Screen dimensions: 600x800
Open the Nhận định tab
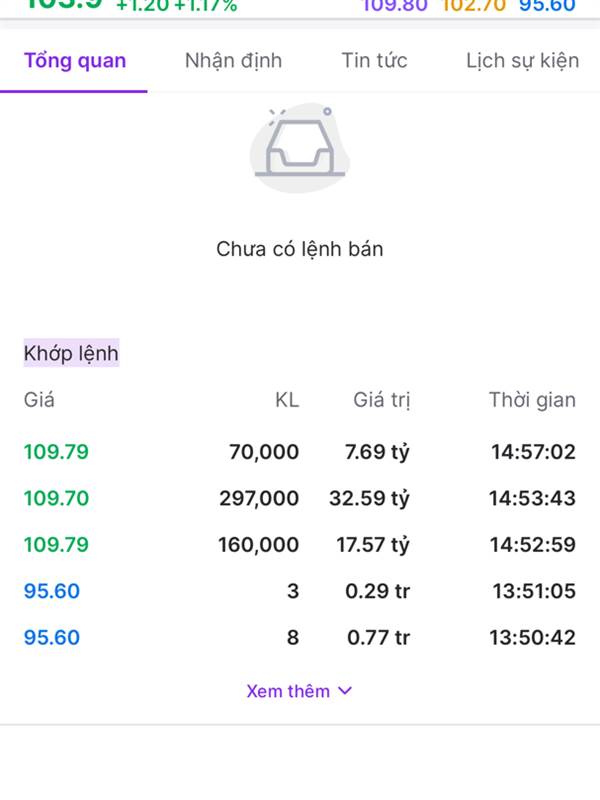pos(233,61)
